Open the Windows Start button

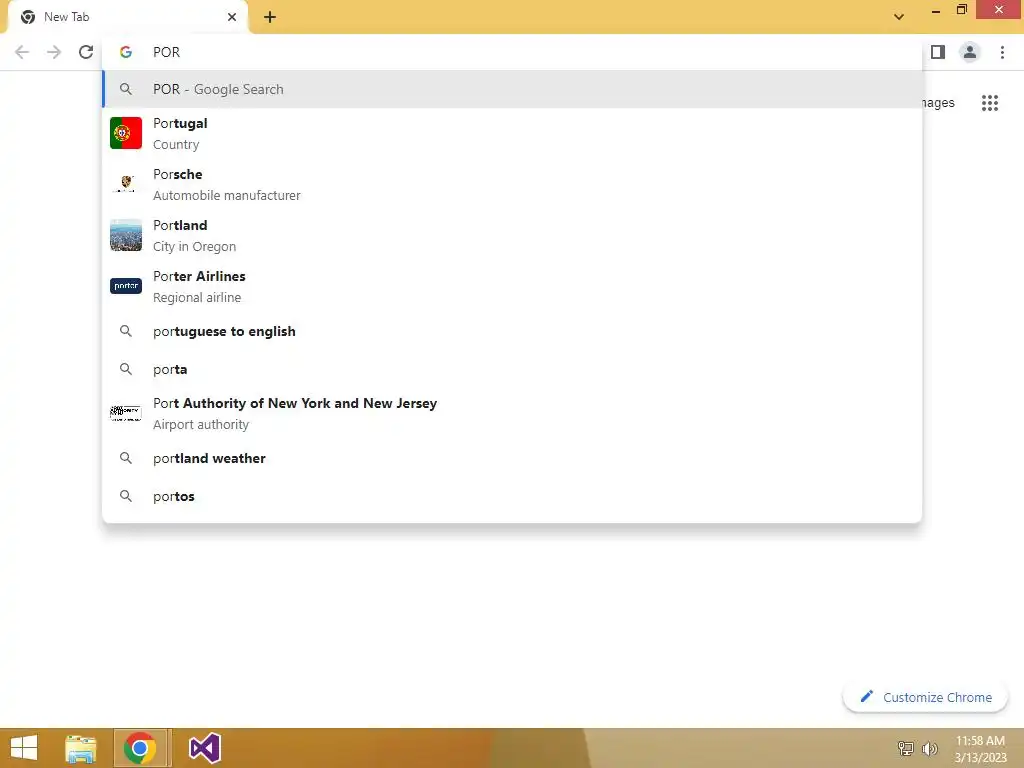(x=24, y=748)
